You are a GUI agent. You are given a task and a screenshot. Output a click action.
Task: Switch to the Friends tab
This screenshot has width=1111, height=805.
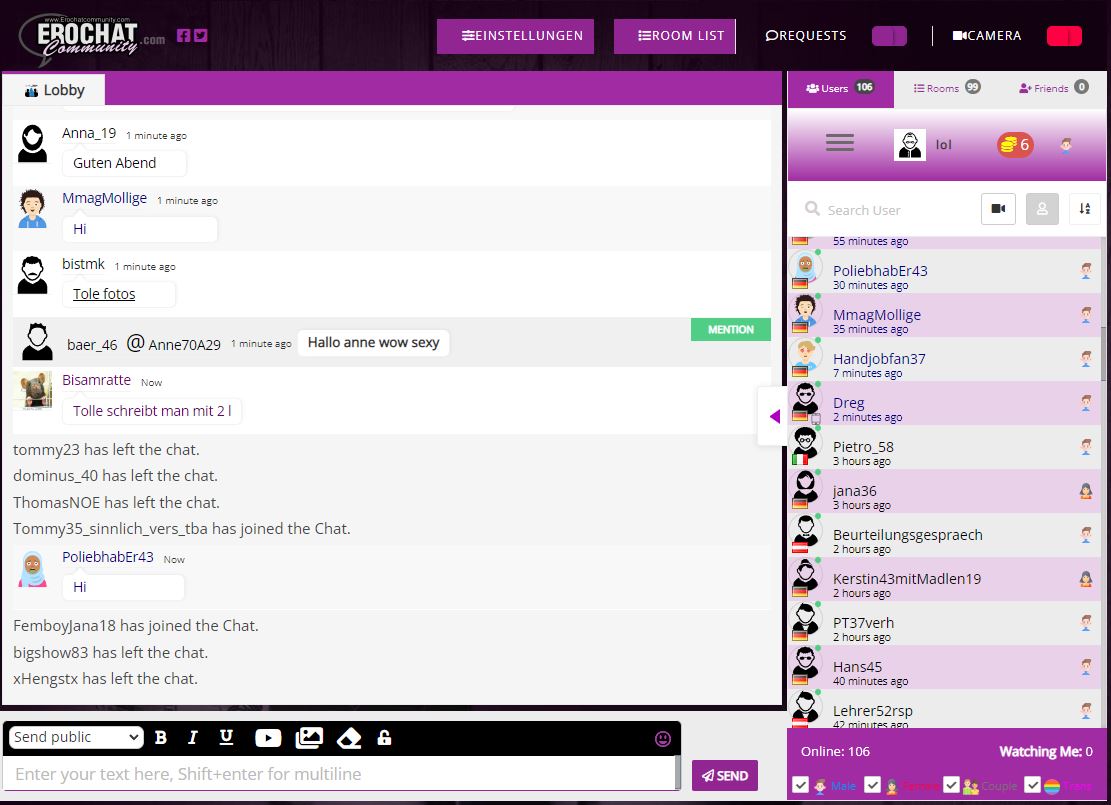tap(1052, 88)
